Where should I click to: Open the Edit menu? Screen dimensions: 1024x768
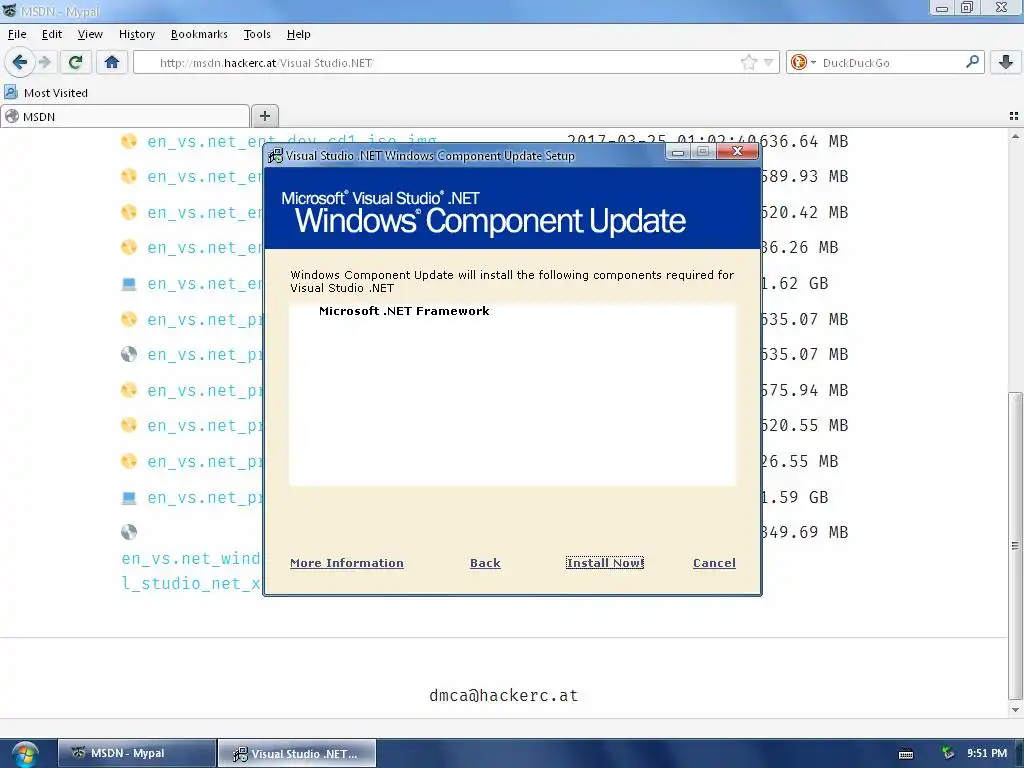point(52,34)
